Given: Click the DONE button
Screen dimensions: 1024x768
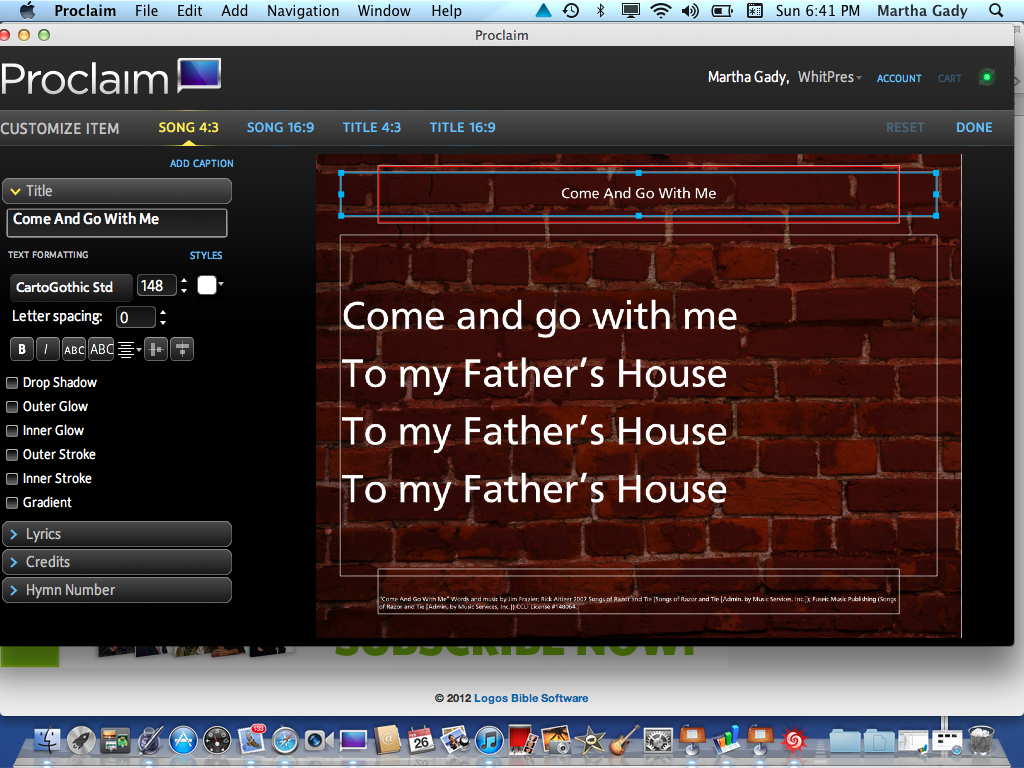Looking at the screenshot, I should pos(974,127).
